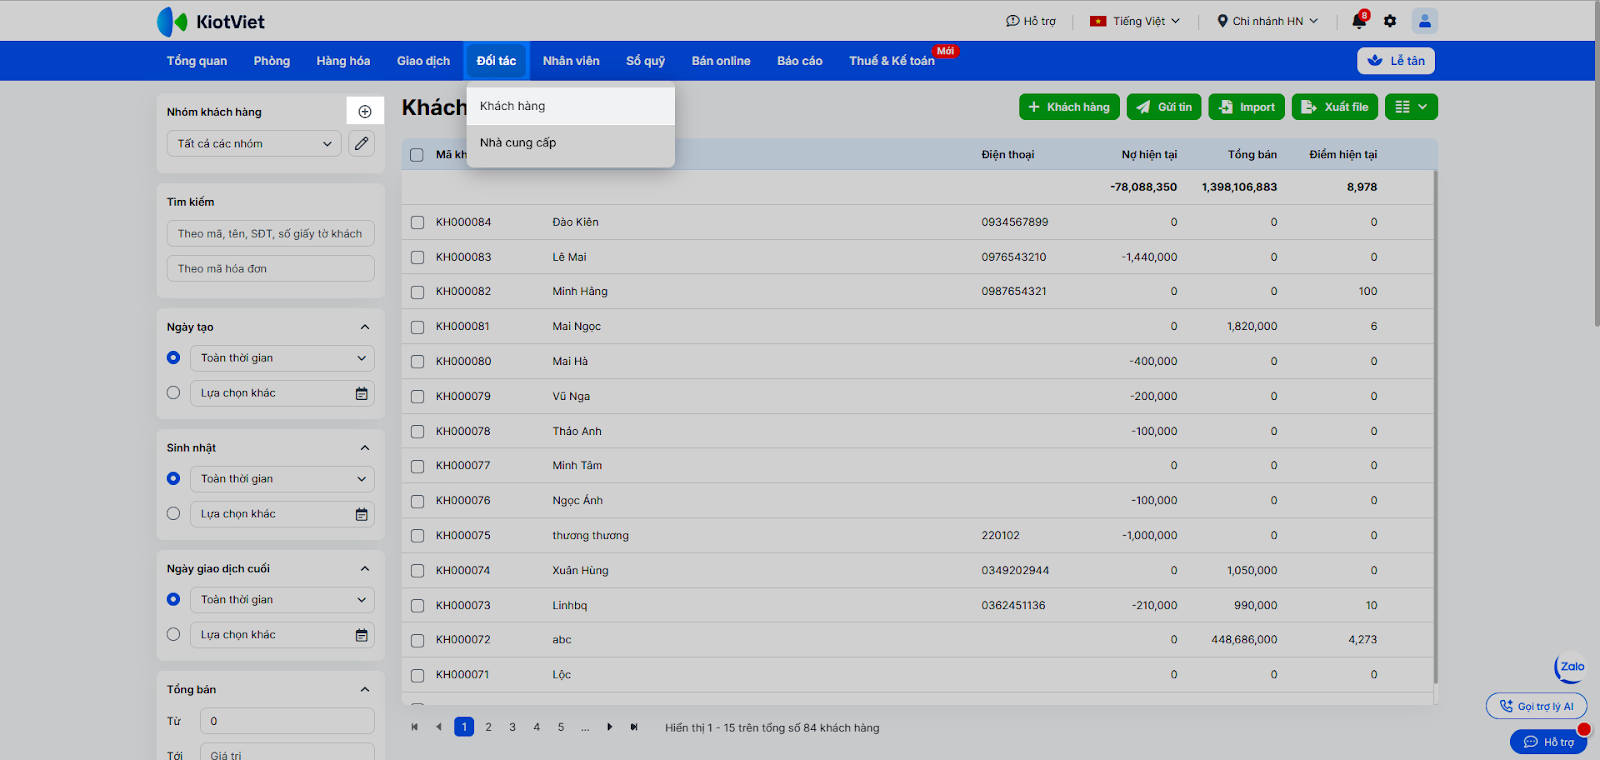Open the Hỗ trợ help link in header
Viewport: 1600px width, 760px height.
coord(1031,21)
